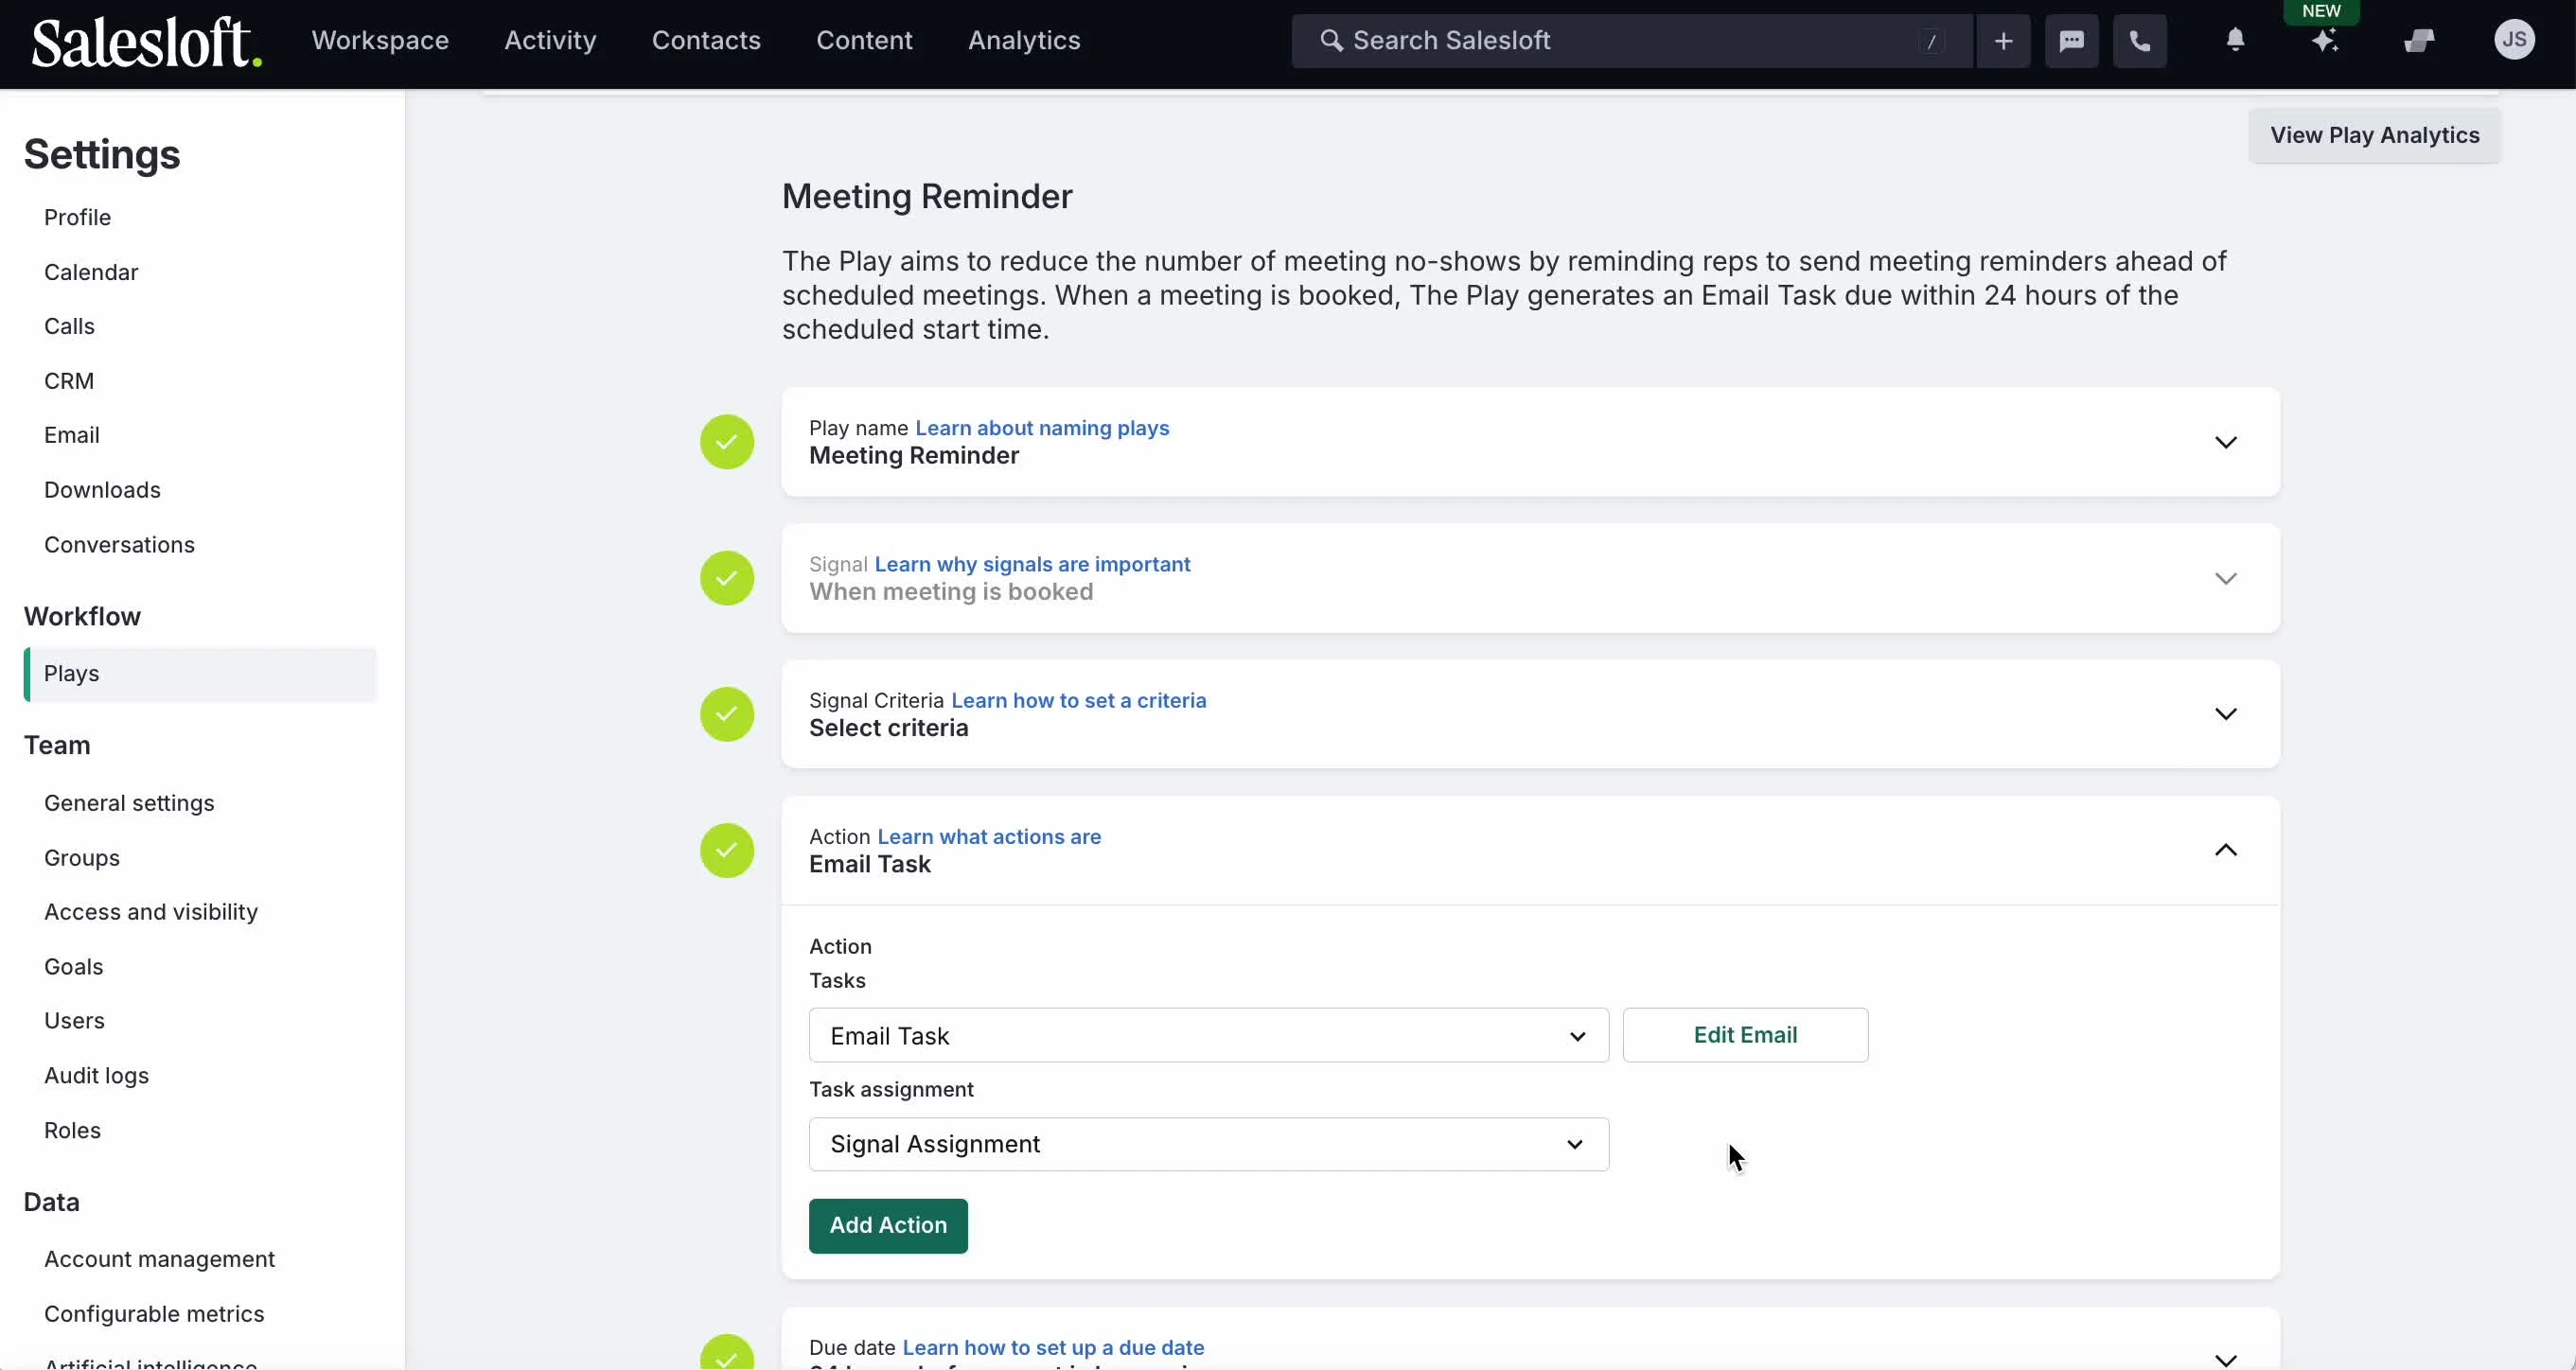
Task: Open Learn how to set up a due date link
Action: click(1053, 1347)
